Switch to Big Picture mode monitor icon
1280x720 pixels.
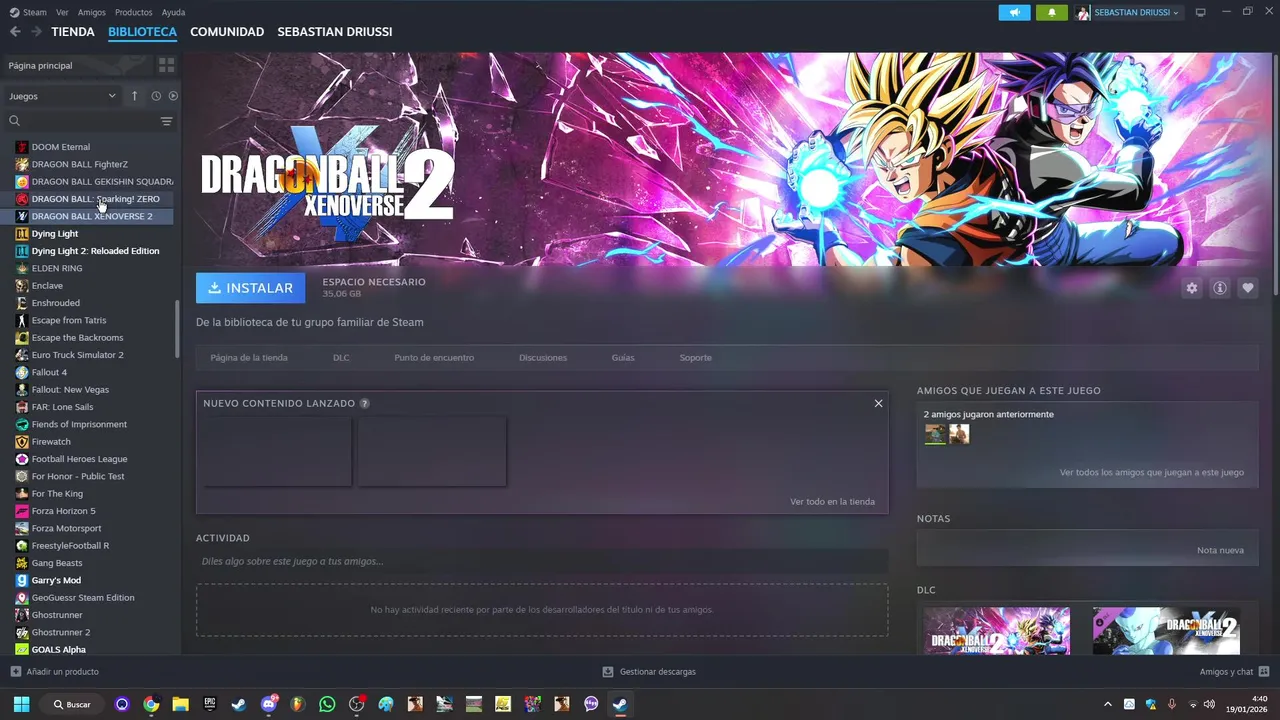pyautogui.click(x=1200, y=12)
